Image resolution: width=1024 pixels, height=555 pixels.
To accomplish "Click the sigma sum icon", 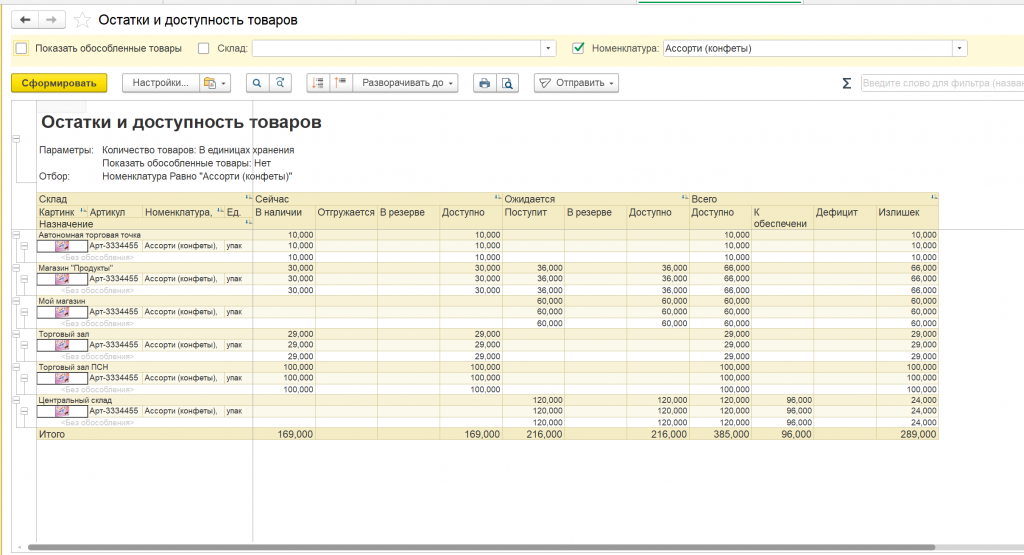I will coord(847,83).
